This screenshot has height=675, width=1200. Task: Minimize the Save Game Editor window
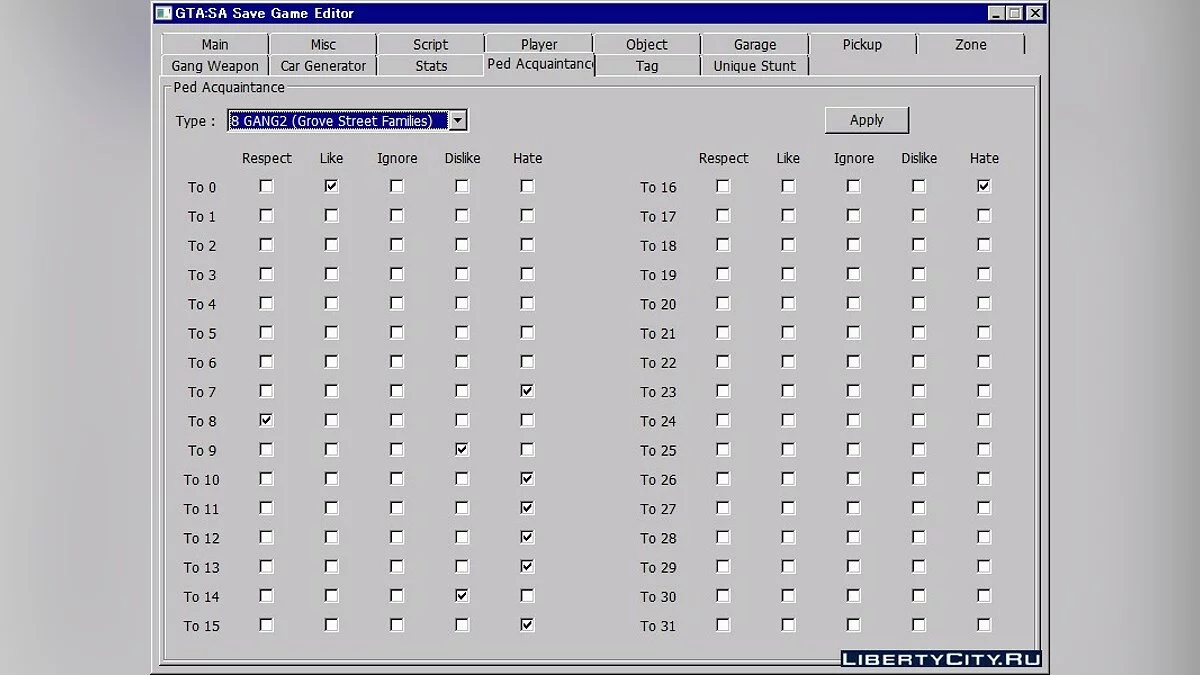[x=995, y=13]
